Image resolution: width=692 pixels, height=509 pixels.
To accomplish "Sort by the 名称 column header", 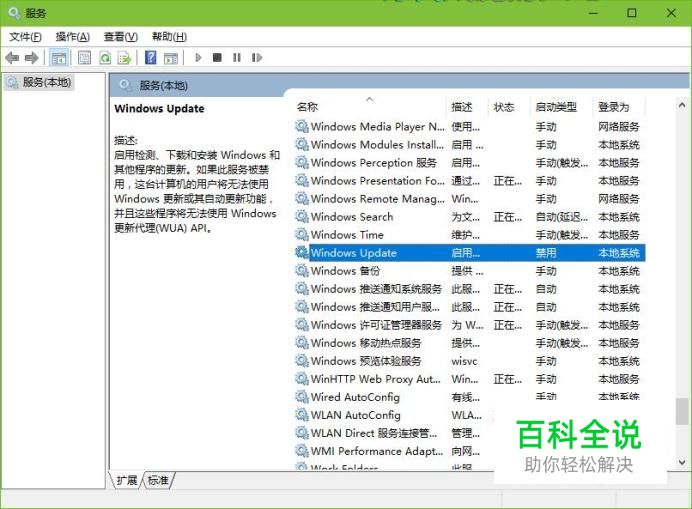I will pos(371,106).
